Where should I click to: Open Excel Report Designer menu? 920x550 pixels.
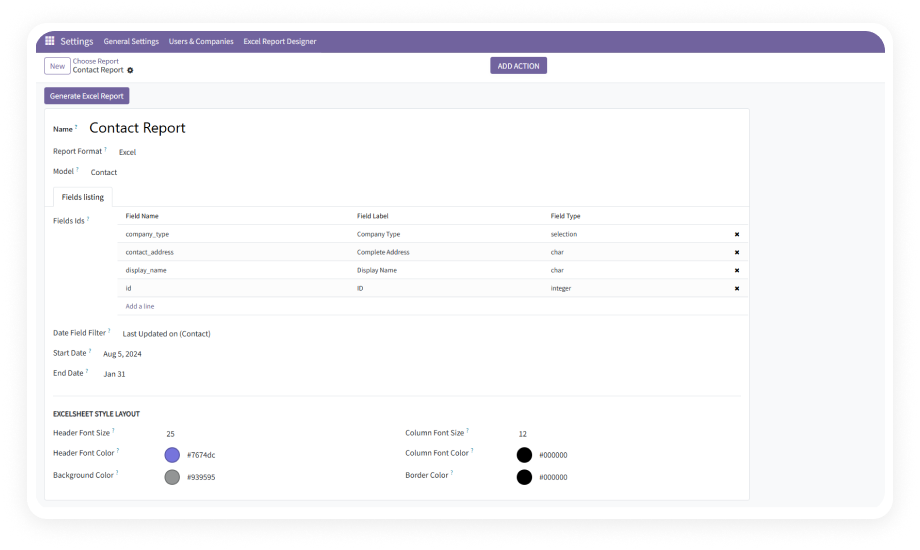[280, 42]
